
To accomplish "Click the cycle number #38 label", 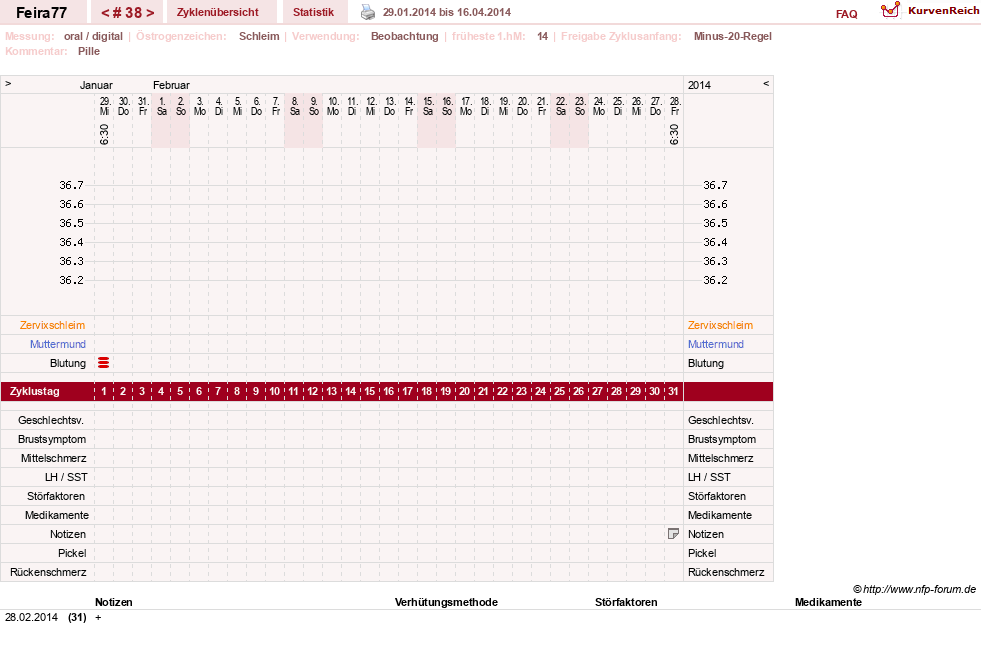I will coord(128,13).
